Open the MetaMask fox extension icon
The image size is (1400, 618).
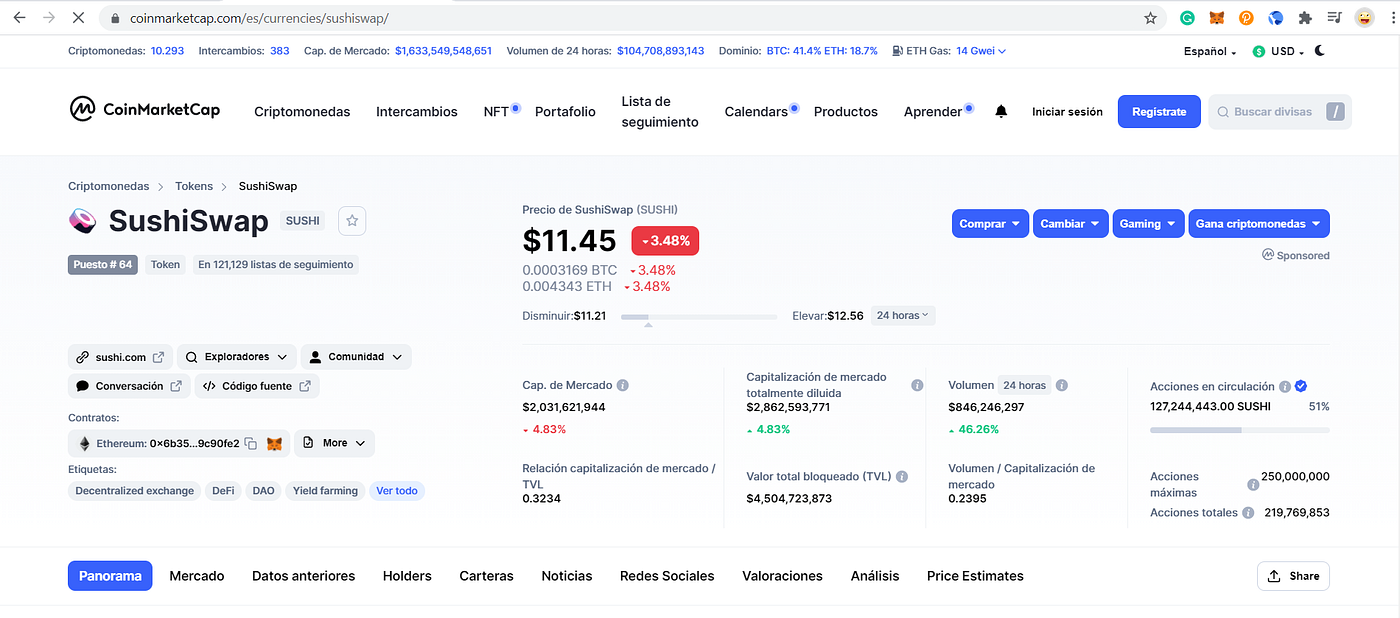pos(1217,18)
